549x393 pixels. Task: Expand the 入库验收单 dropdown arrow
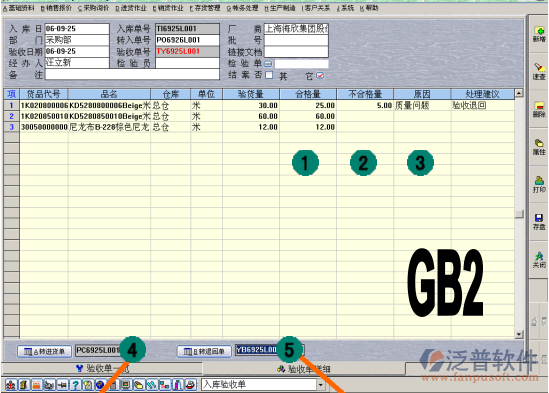pos(321,385)
